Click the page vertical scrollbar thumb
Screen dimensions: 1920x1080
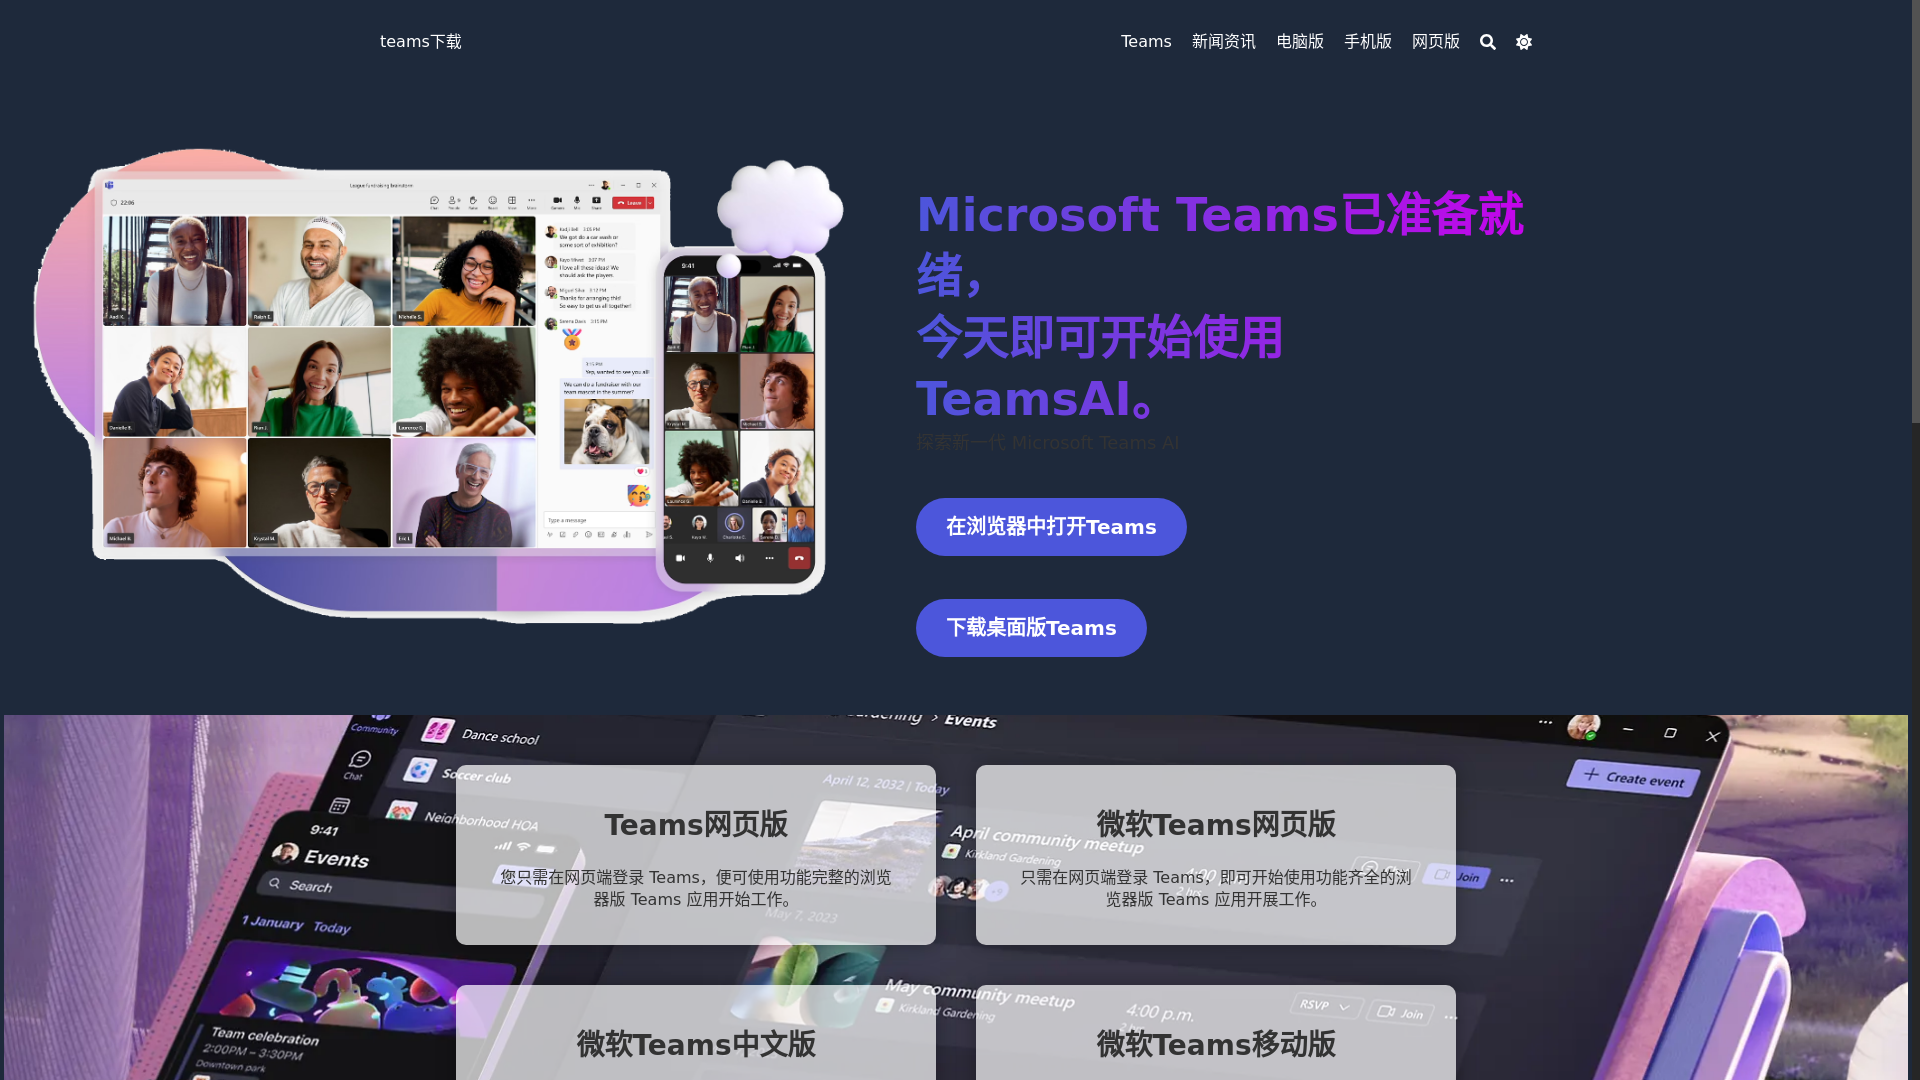1915,211
